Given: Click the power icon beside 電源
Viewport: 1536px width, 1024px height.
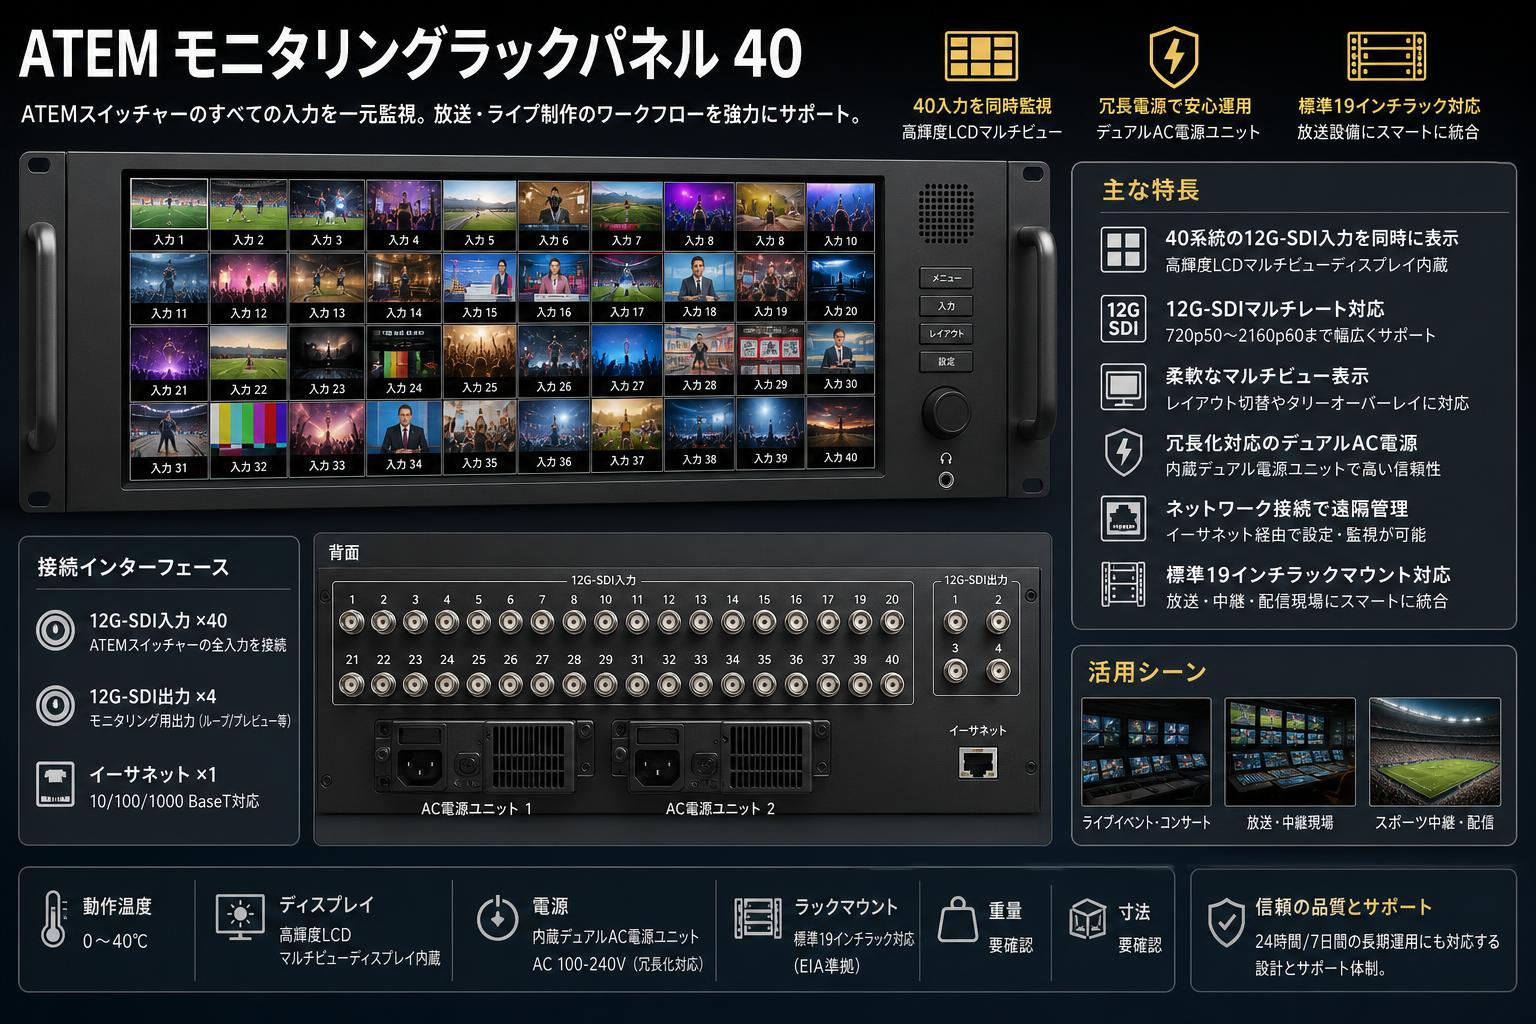Looking at the screenshot, I should pos(497,919).
